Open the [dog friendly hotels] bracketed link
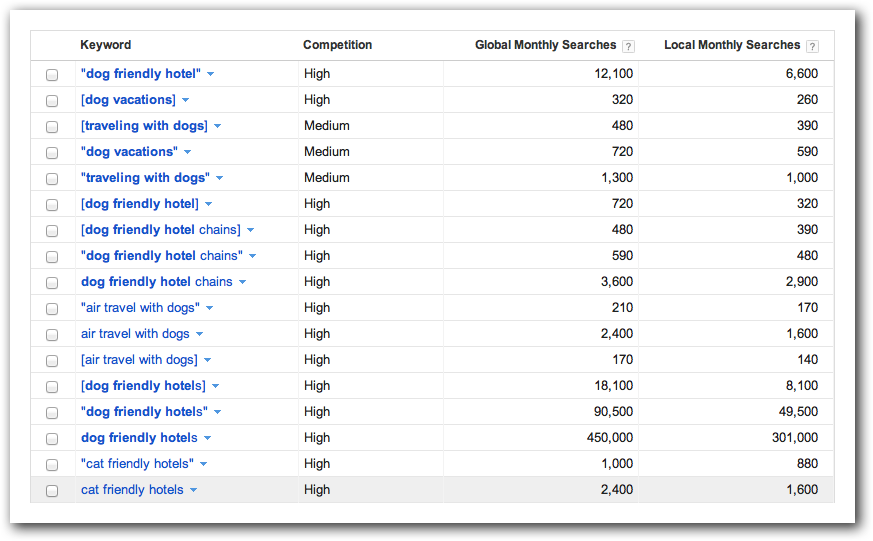The image size is (873, 541). [143, 386]
